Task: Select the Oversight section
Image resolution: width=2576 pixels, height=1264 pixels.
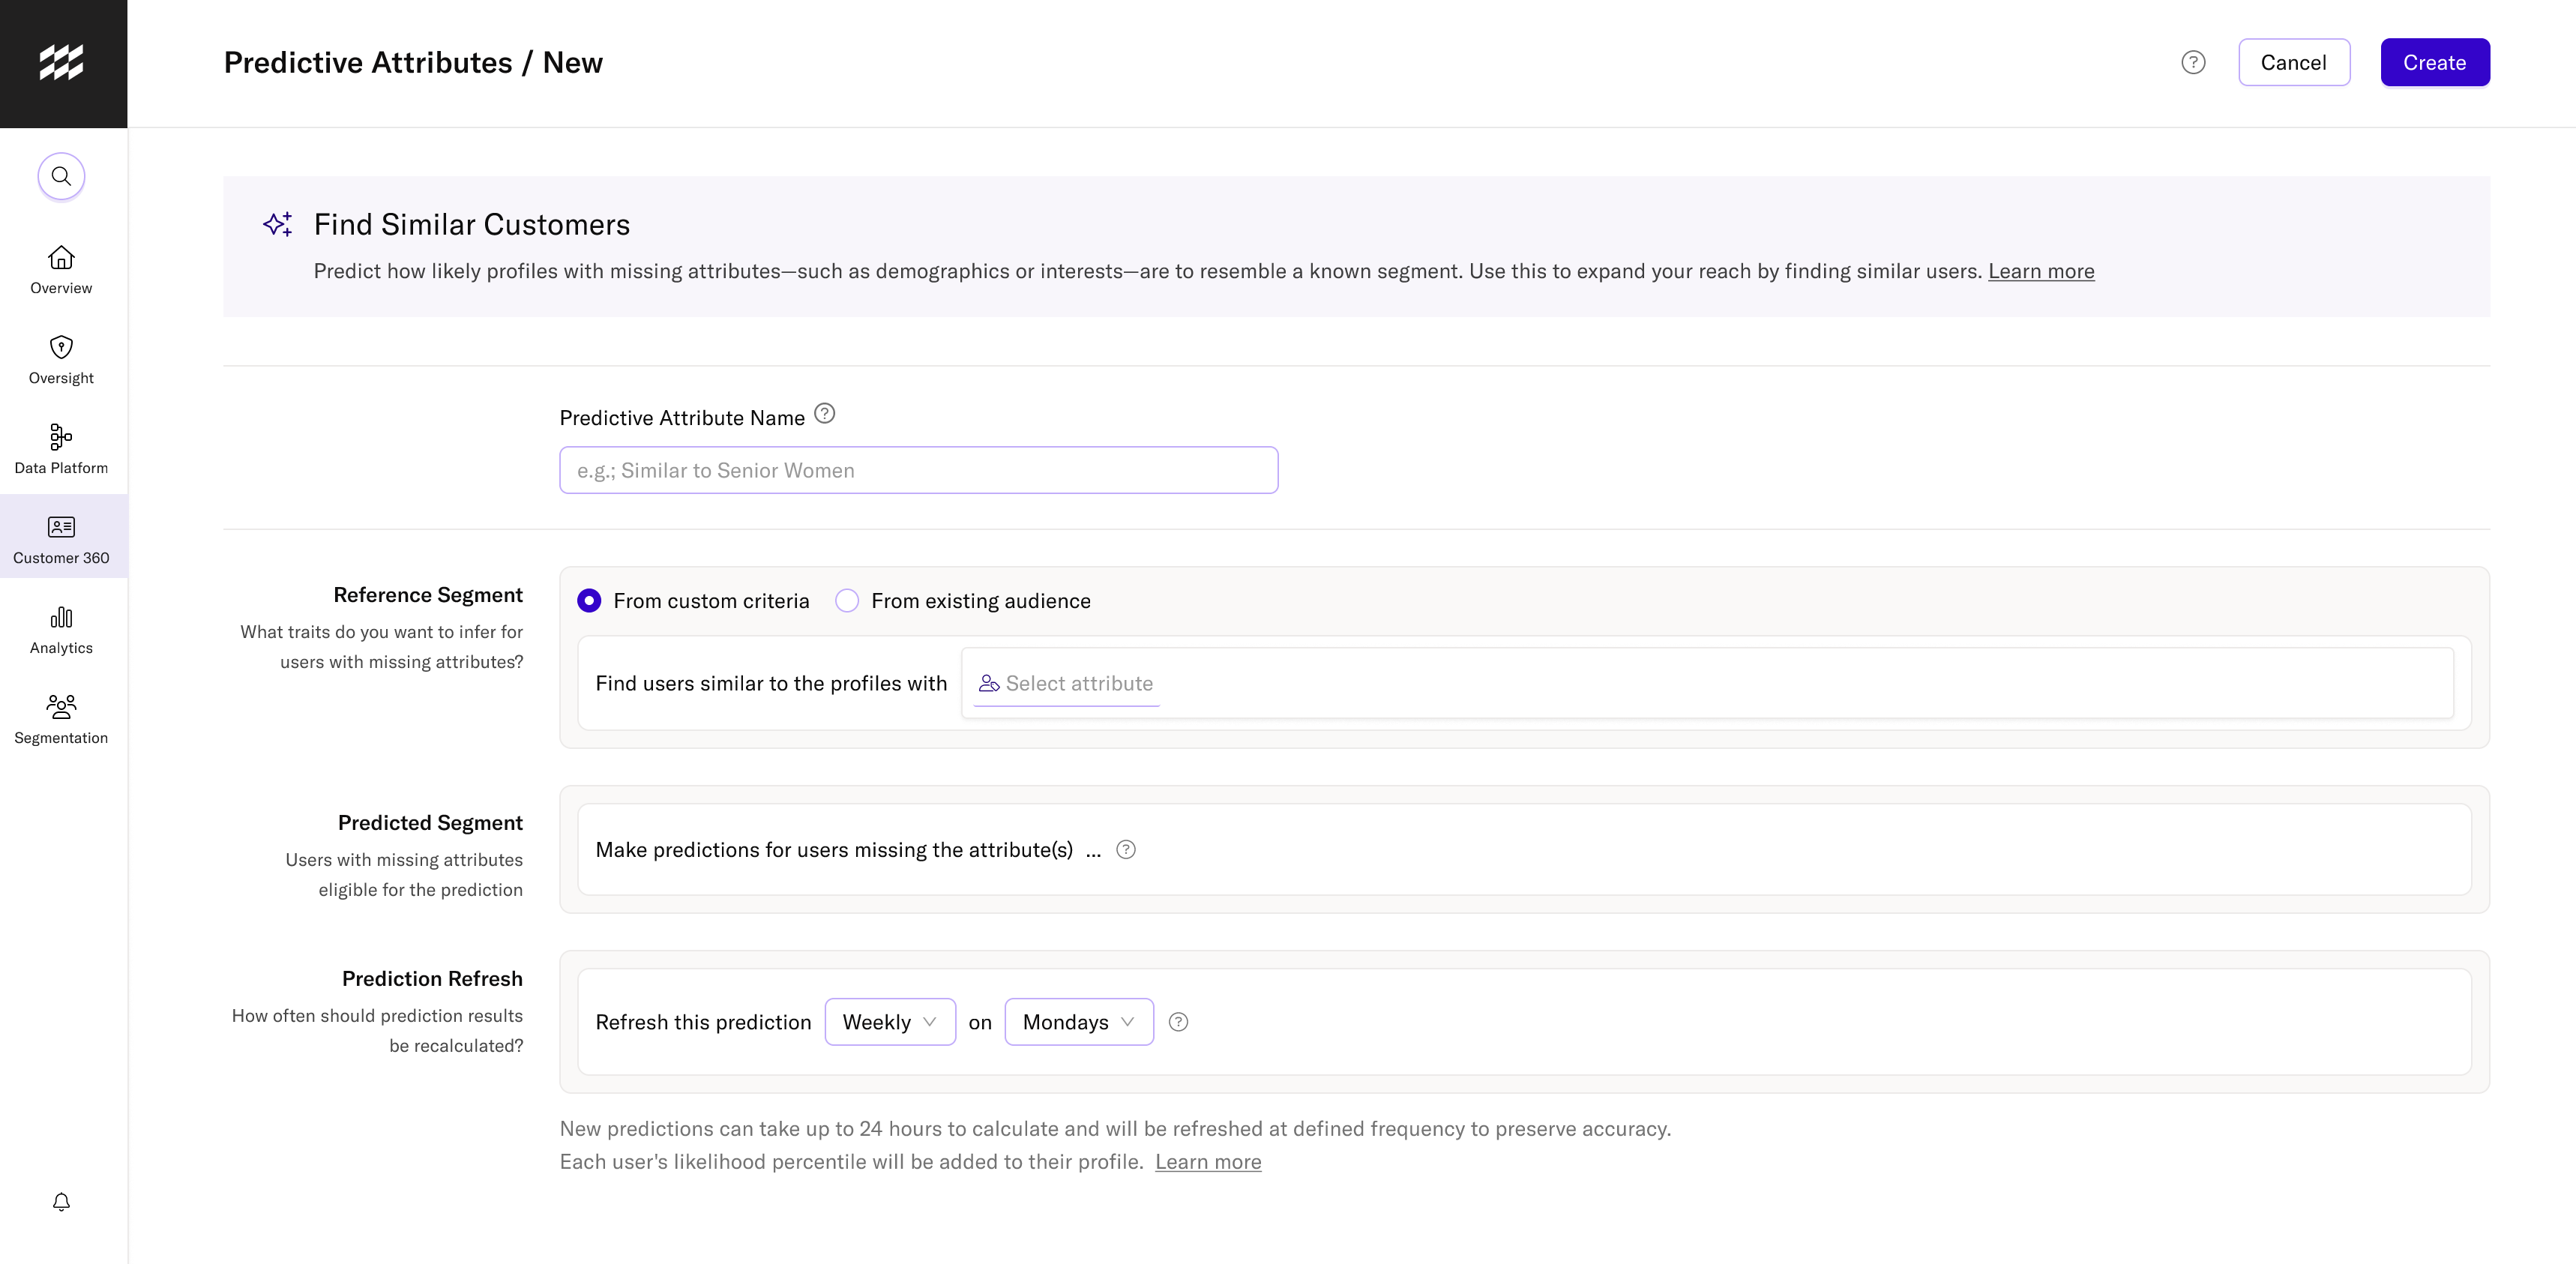Action: pos(61,360)
